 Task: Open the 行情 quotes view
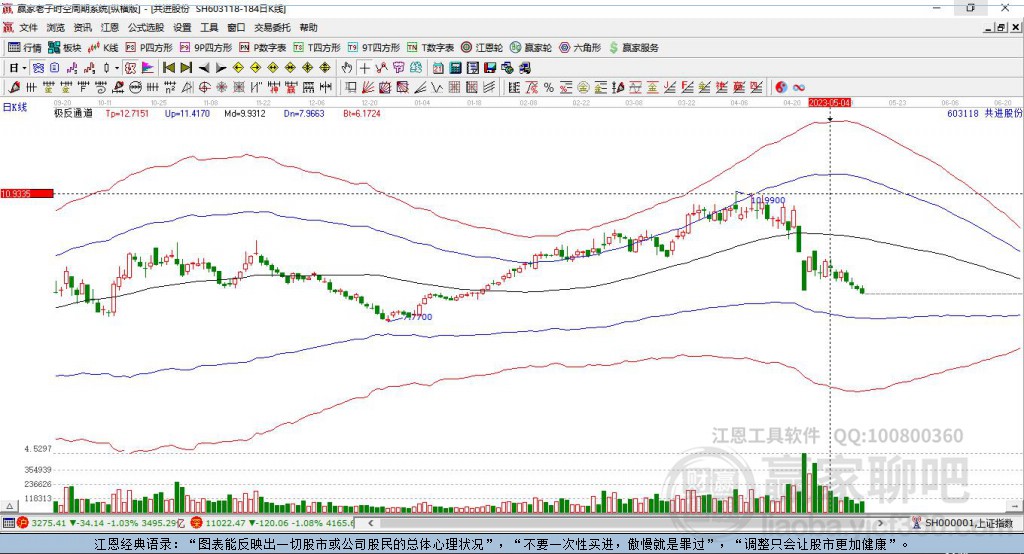25,48
